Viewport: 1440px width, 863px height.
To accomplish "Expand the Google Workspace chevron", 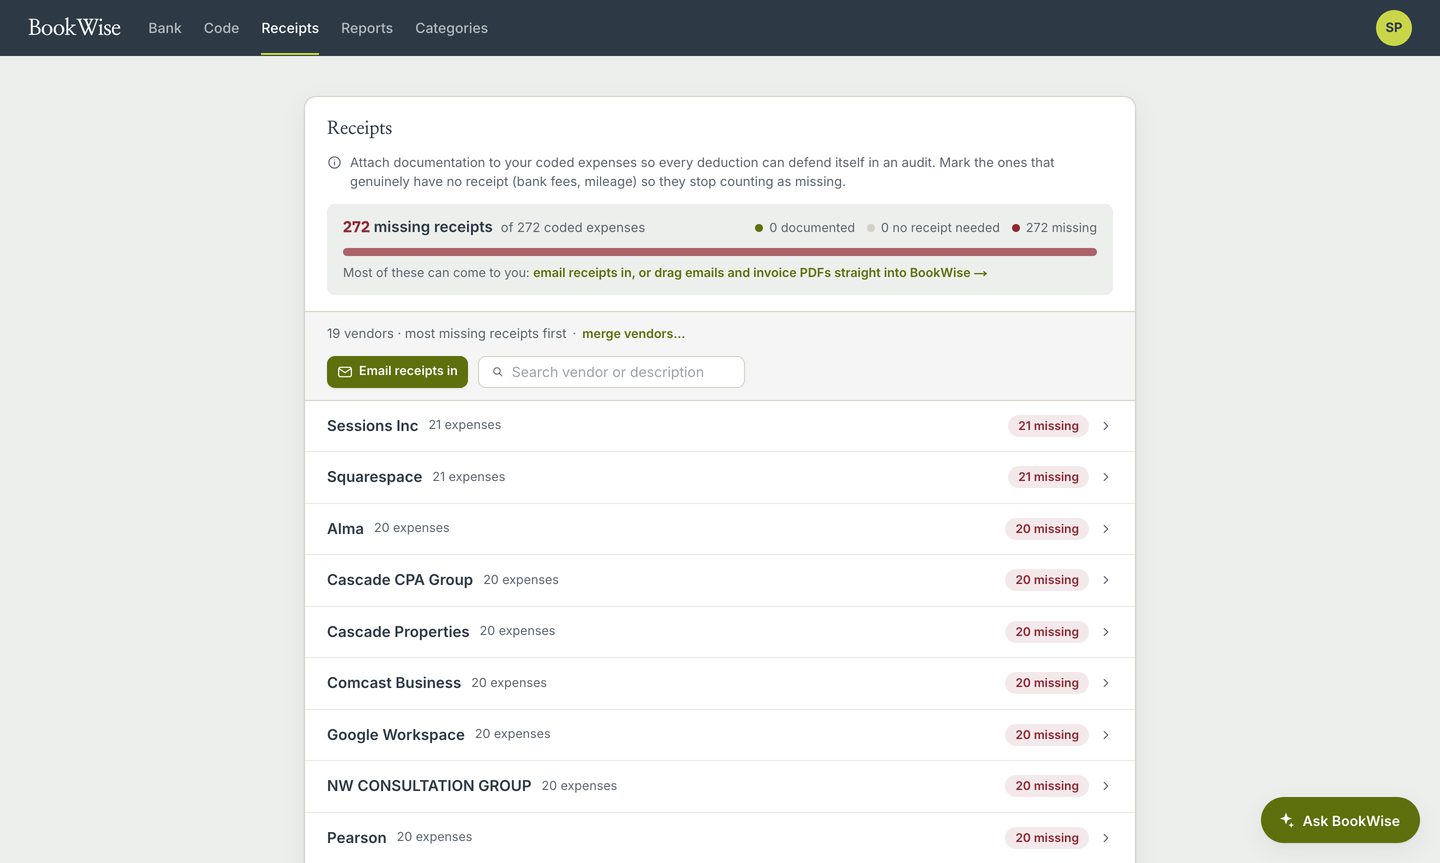I will [x=1106, y=735].
